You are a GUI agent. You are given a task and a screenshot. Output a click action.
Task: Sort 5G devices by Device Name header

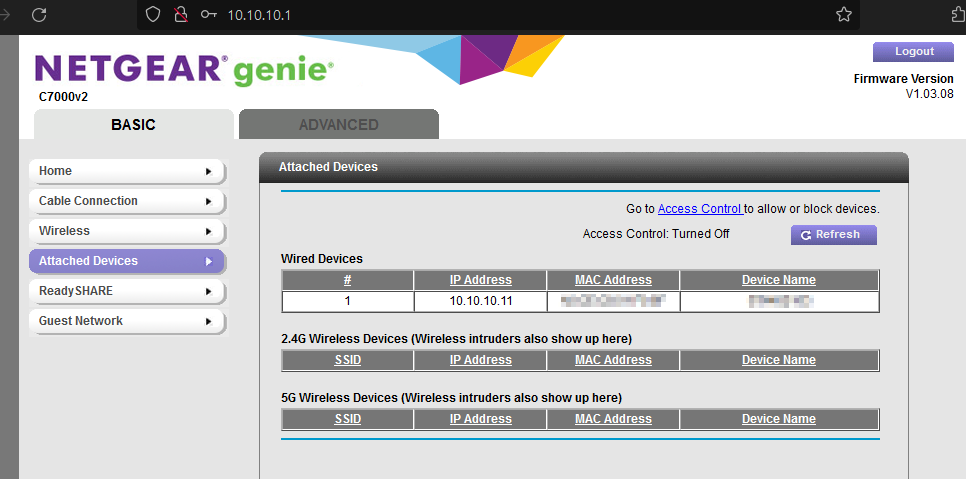(779, 419)
